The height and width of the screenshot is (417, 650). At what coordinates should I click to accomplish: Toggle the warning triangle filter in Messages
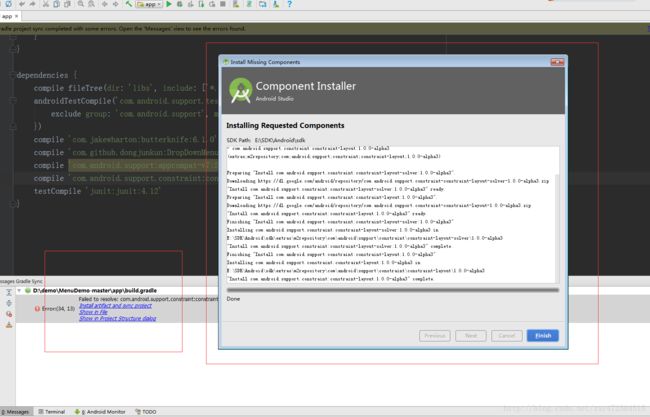tap(8, 325)
